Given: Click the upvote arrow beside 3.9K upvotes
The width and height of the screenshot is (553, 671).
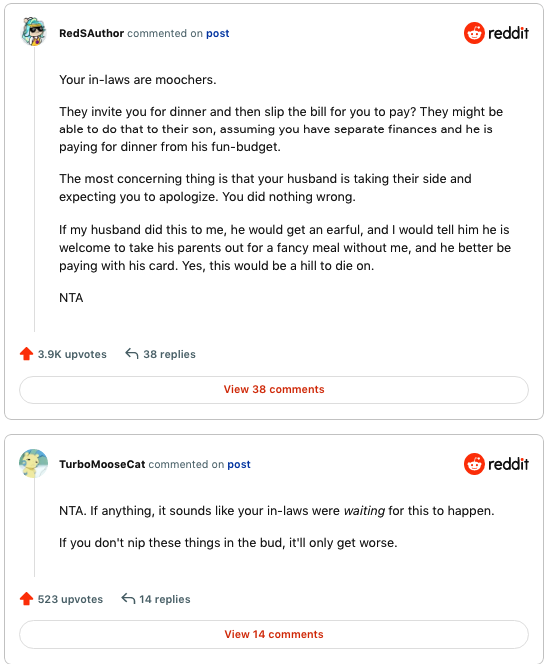Looking at the screenshot, I should [26, 354].
